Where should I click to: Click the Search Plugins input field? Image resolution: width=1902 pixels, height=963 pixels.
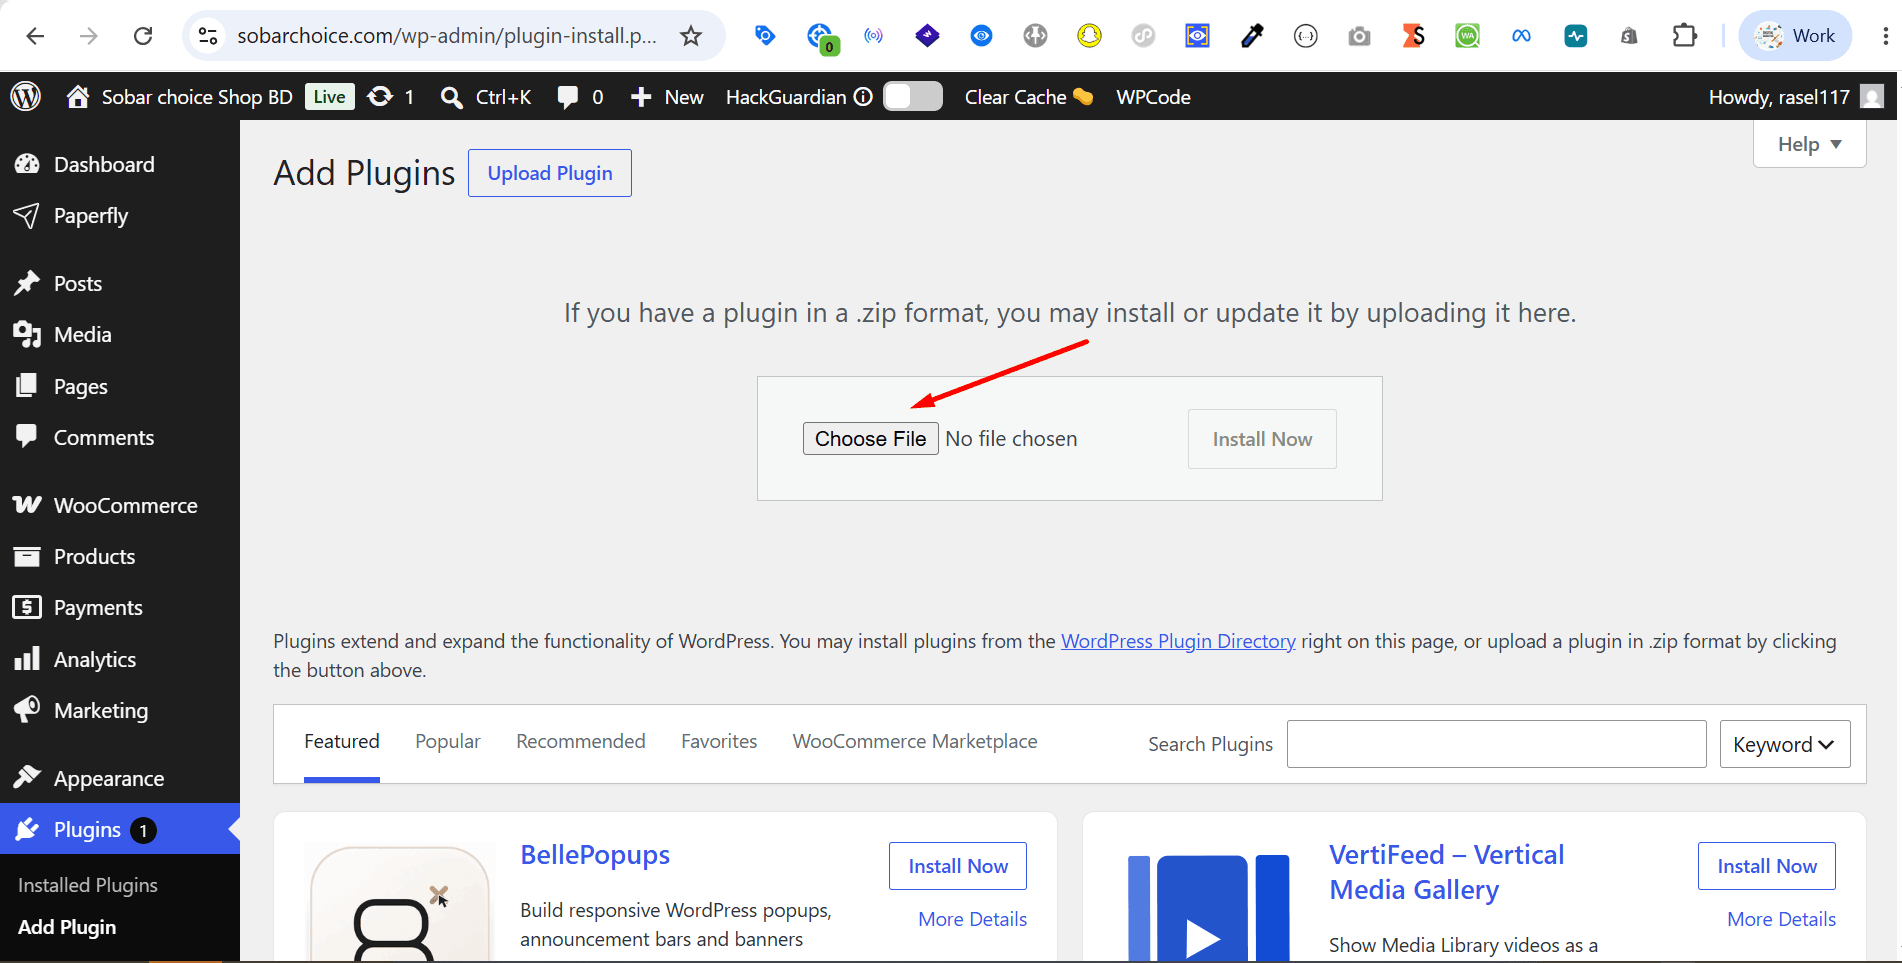tap(1496, 744)
